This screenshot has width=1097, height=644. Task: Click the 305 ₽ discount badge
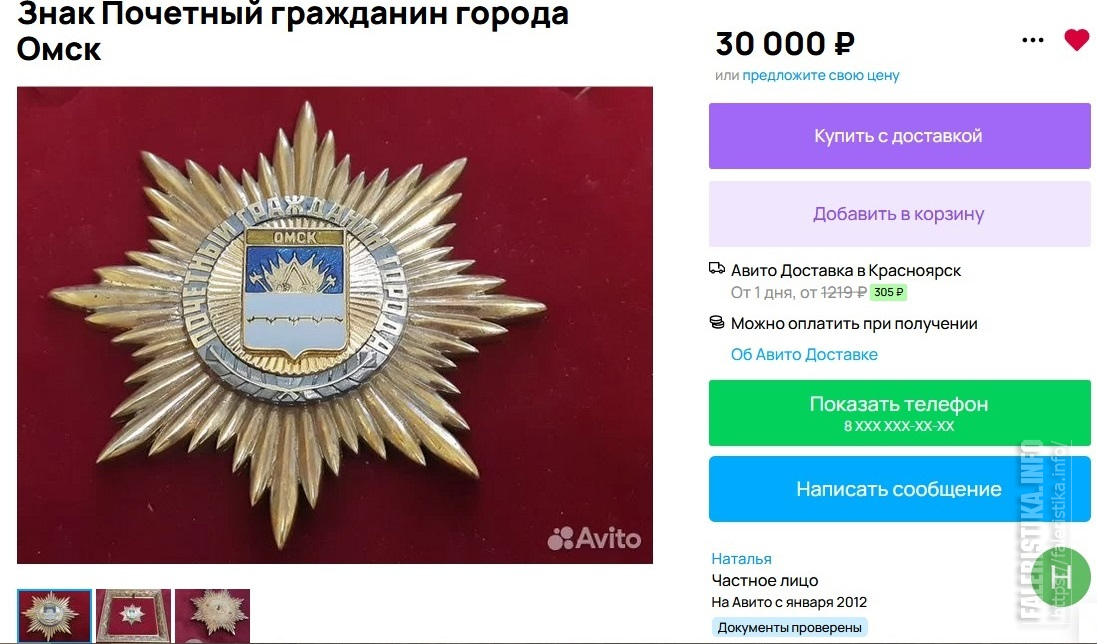pos(889,292)
